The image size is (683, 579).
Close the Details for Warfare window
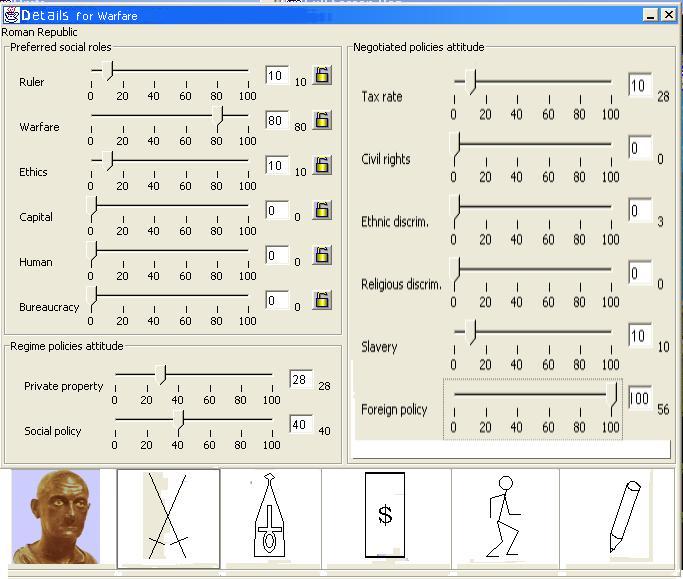pos(666,15)
